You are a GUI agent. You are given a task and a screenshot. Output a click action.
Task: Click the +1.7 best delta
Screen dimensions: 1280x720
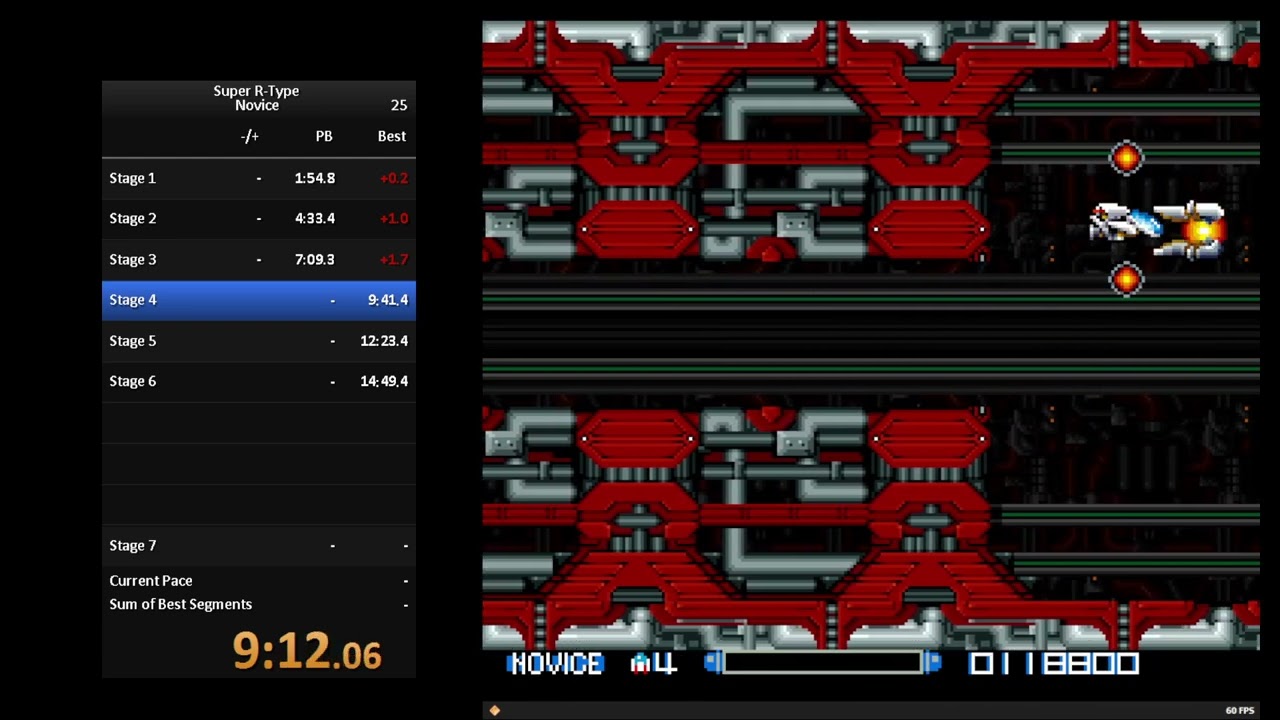click(x=394, y=259)
